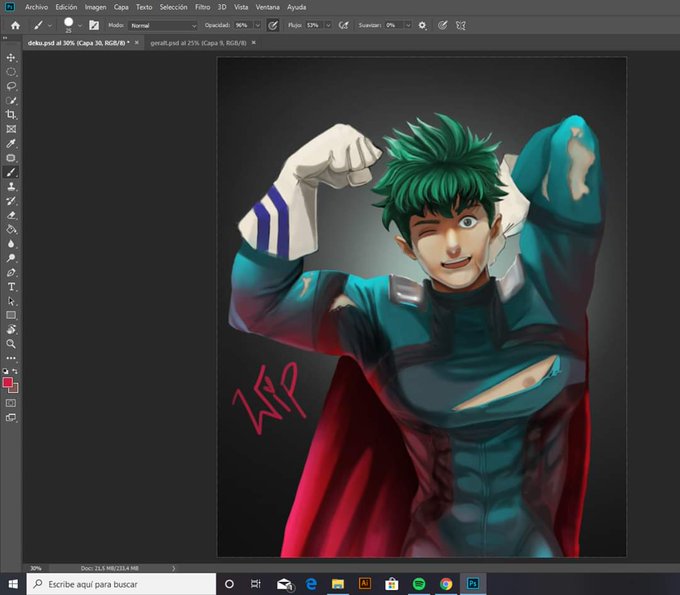The image size is (680, 595).
Task: Click the Opacidad value field
Action: 243,26
